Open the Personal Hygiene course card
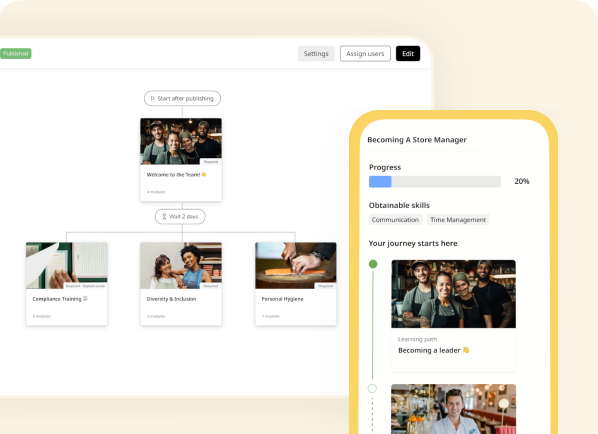 pos(296,284)
